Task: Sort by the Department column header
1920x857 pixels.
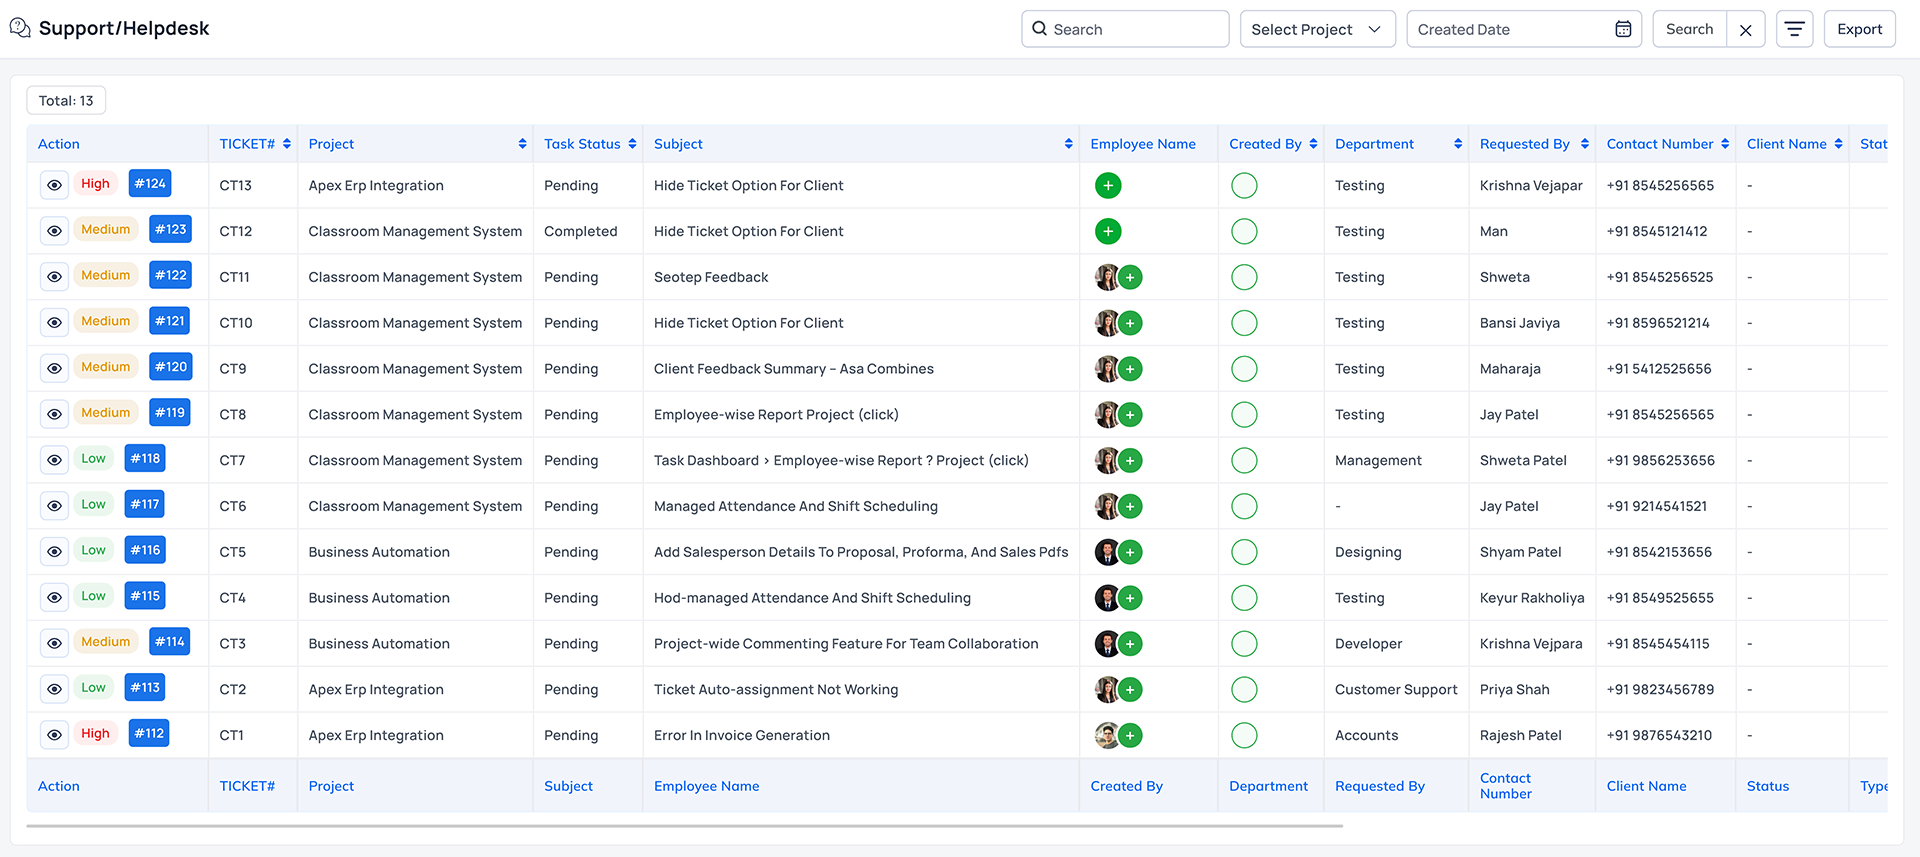Action: point(1457,144)
